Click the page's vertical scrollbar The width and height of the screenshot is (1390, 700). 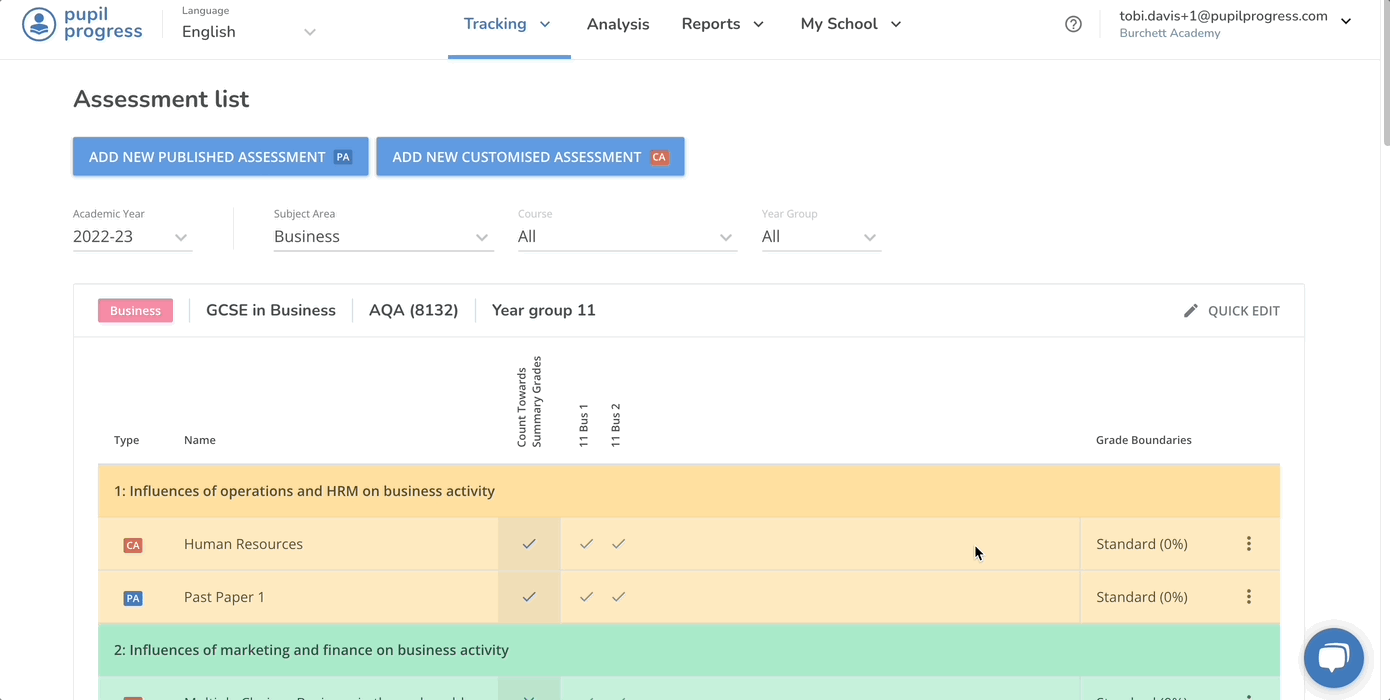(1384, 75)
